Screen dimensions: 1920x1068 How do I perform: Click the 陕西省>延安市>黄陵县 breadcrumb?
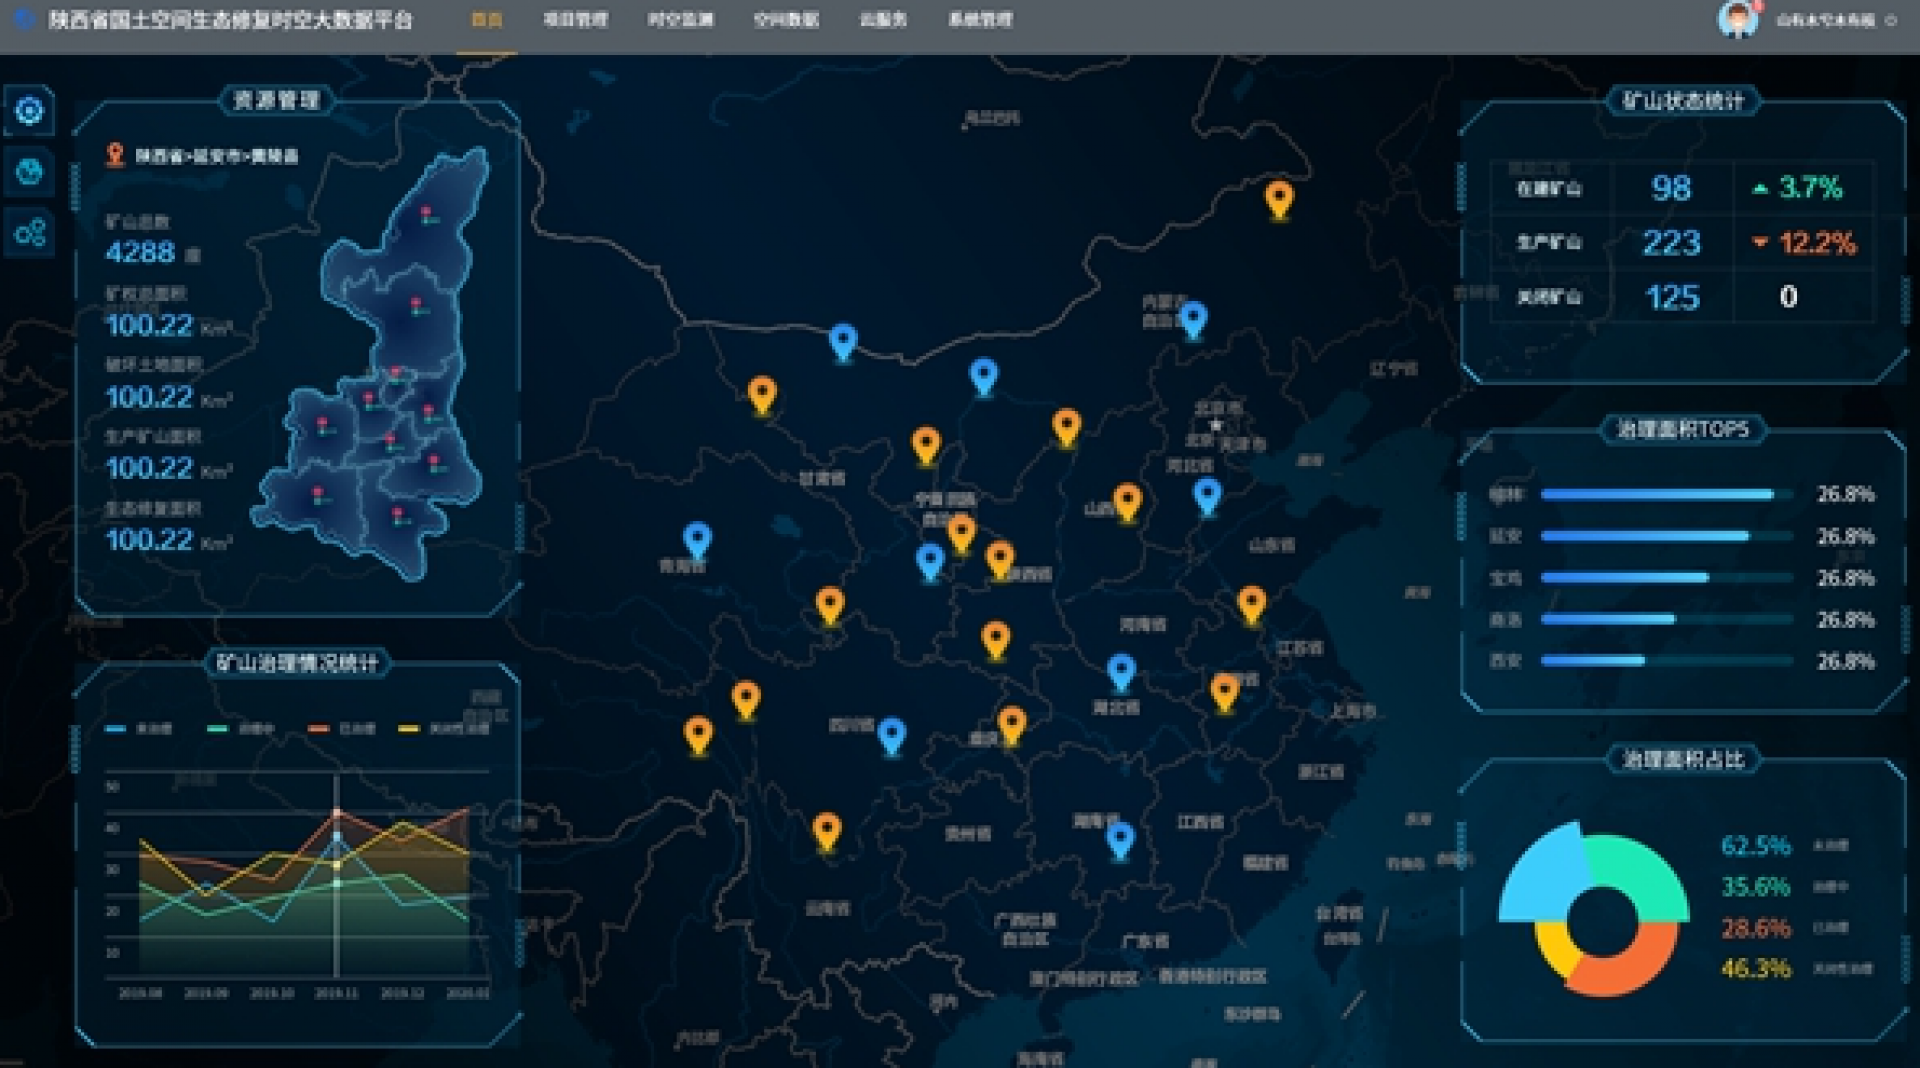click(x=217, y=156)
